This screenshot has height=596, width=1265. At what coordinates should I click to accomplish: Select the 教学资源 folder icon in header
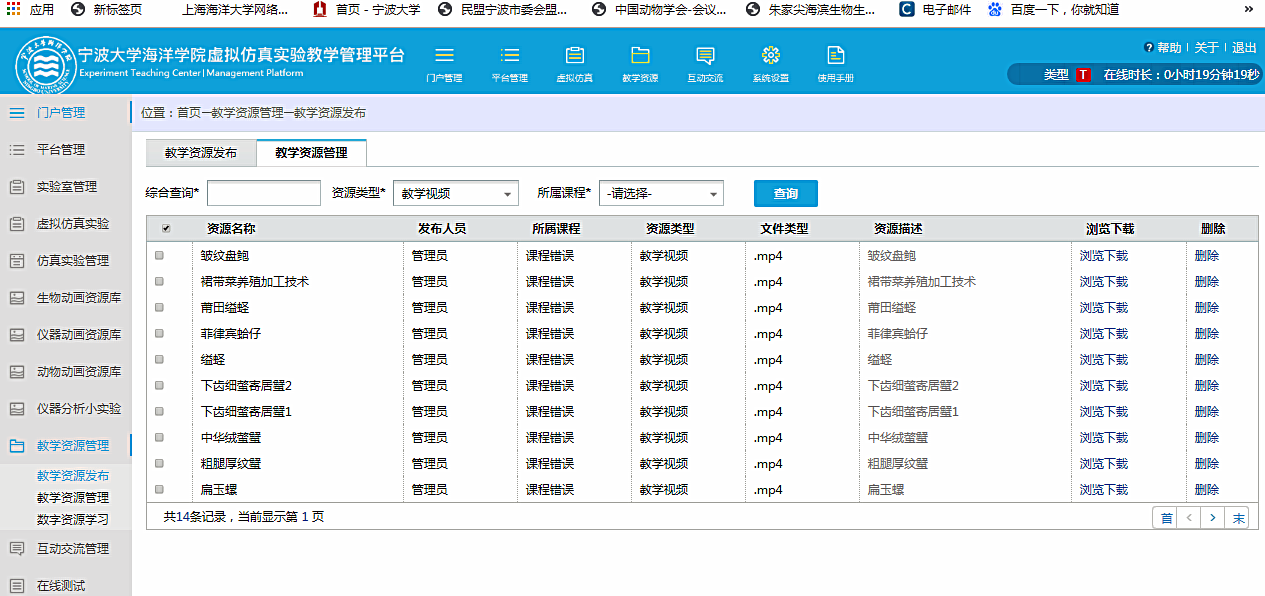[x=640, y=56]
